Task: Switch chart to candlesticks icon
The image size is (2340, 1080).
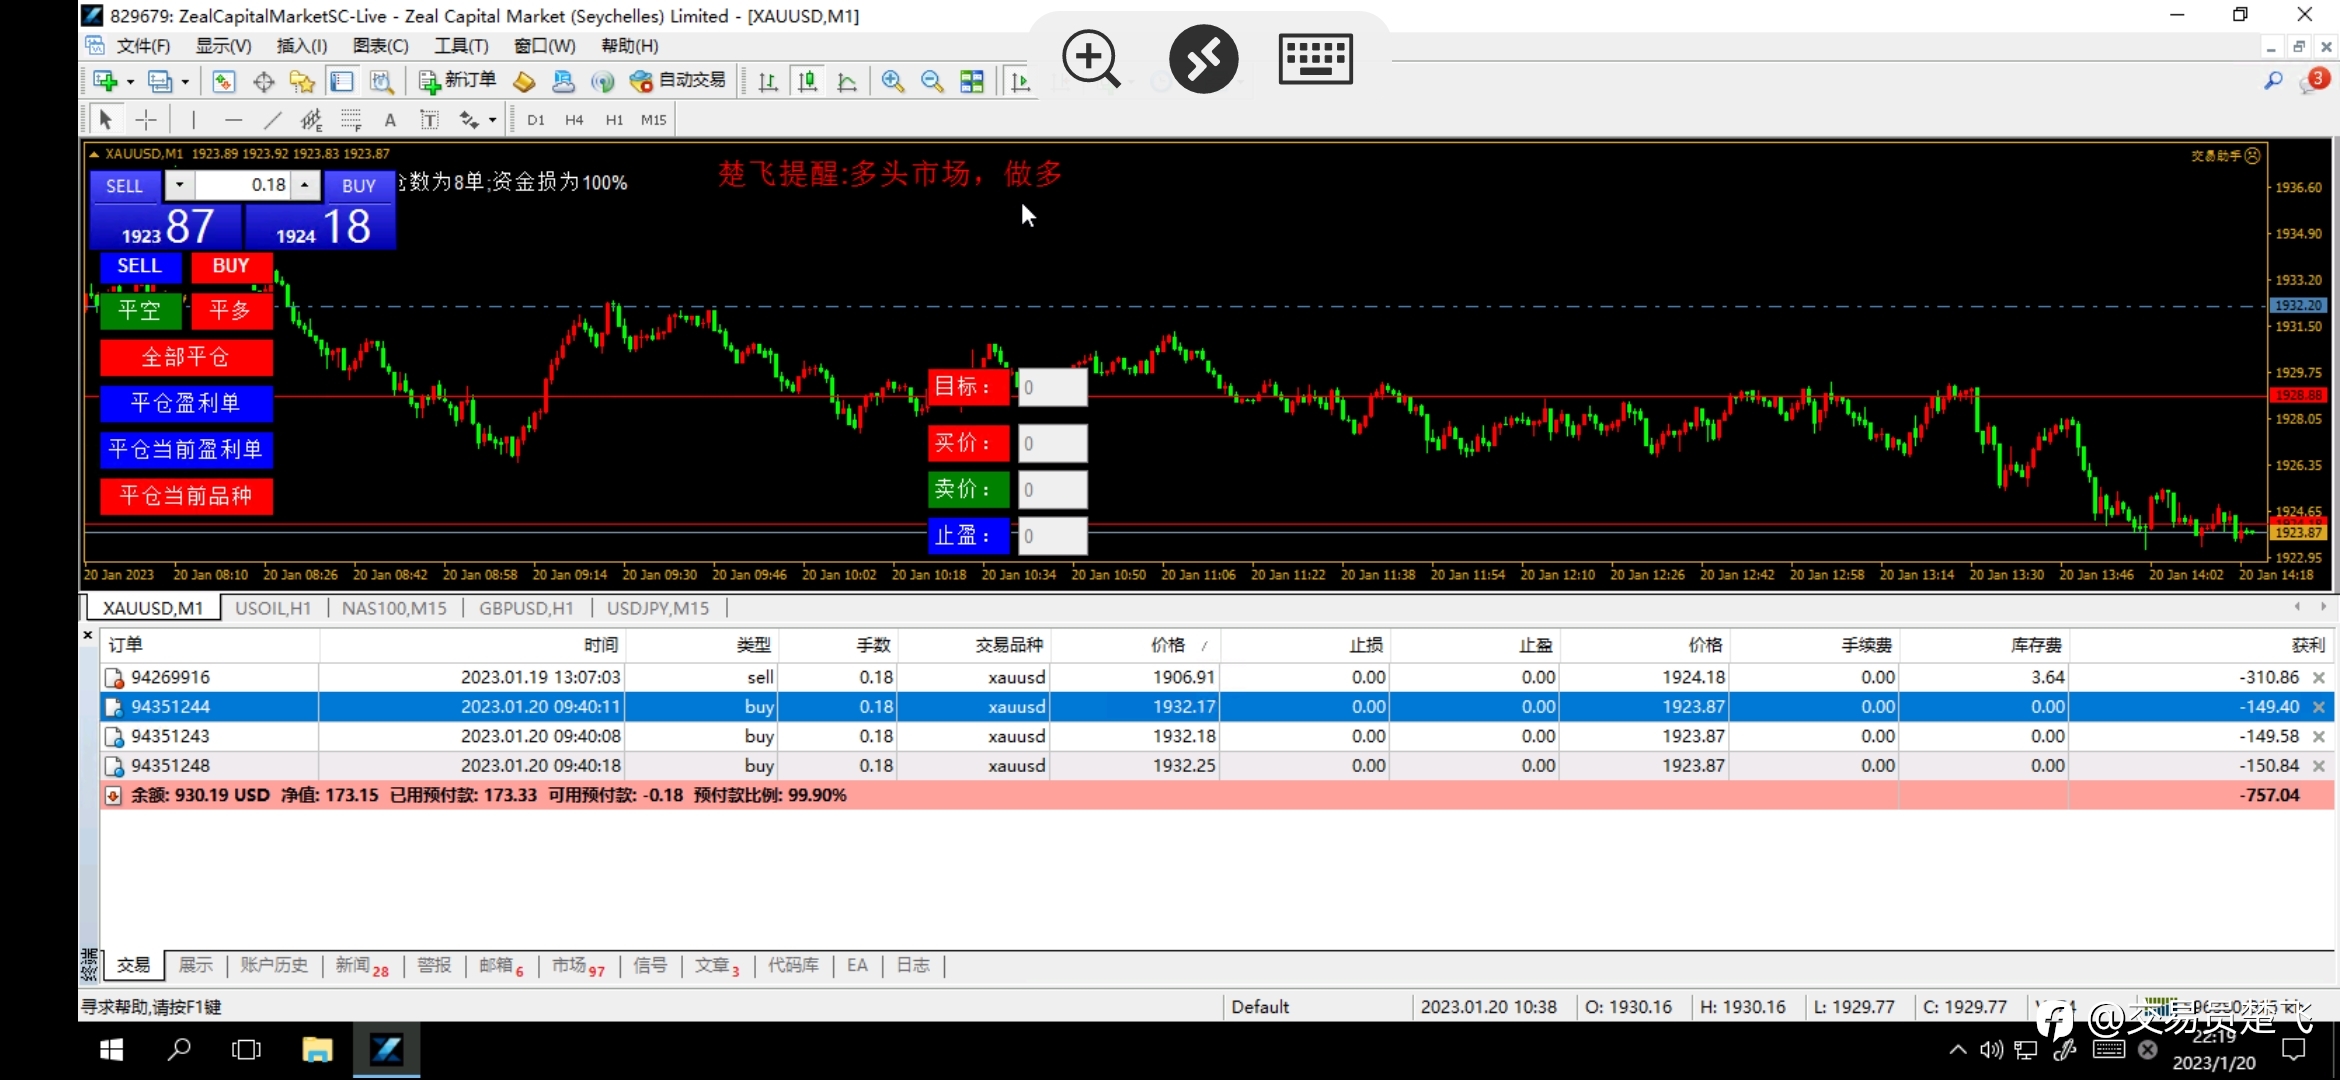Action: click(x=807, y=82)
